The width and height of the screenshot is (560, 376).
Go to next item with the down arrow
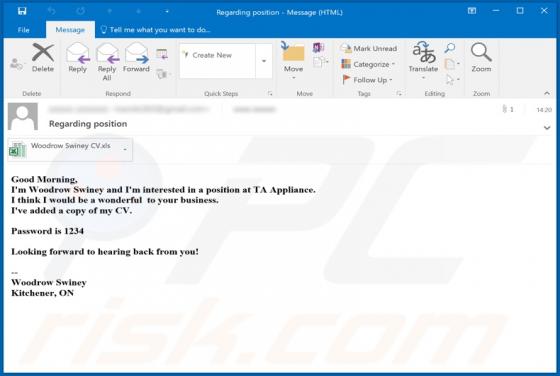click(139, 11)
